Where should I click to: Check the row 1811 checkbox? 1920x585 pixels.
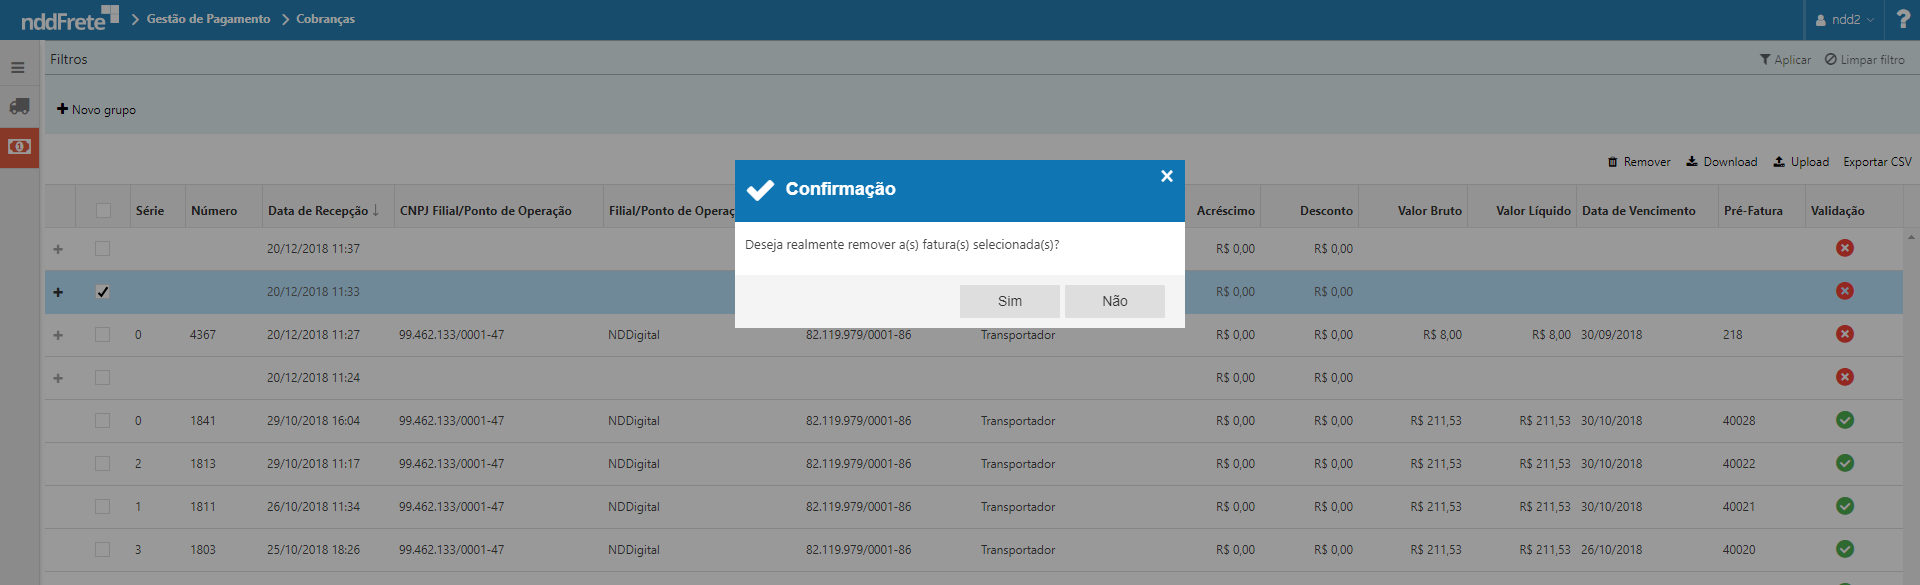pyautogui.click(x=103, y=507)
